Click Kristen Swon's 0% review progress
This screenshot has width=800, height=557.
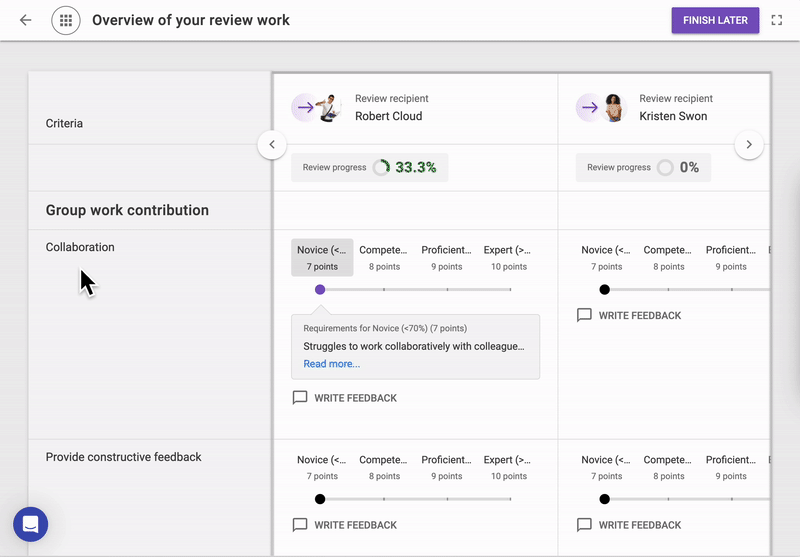(643, 167)
